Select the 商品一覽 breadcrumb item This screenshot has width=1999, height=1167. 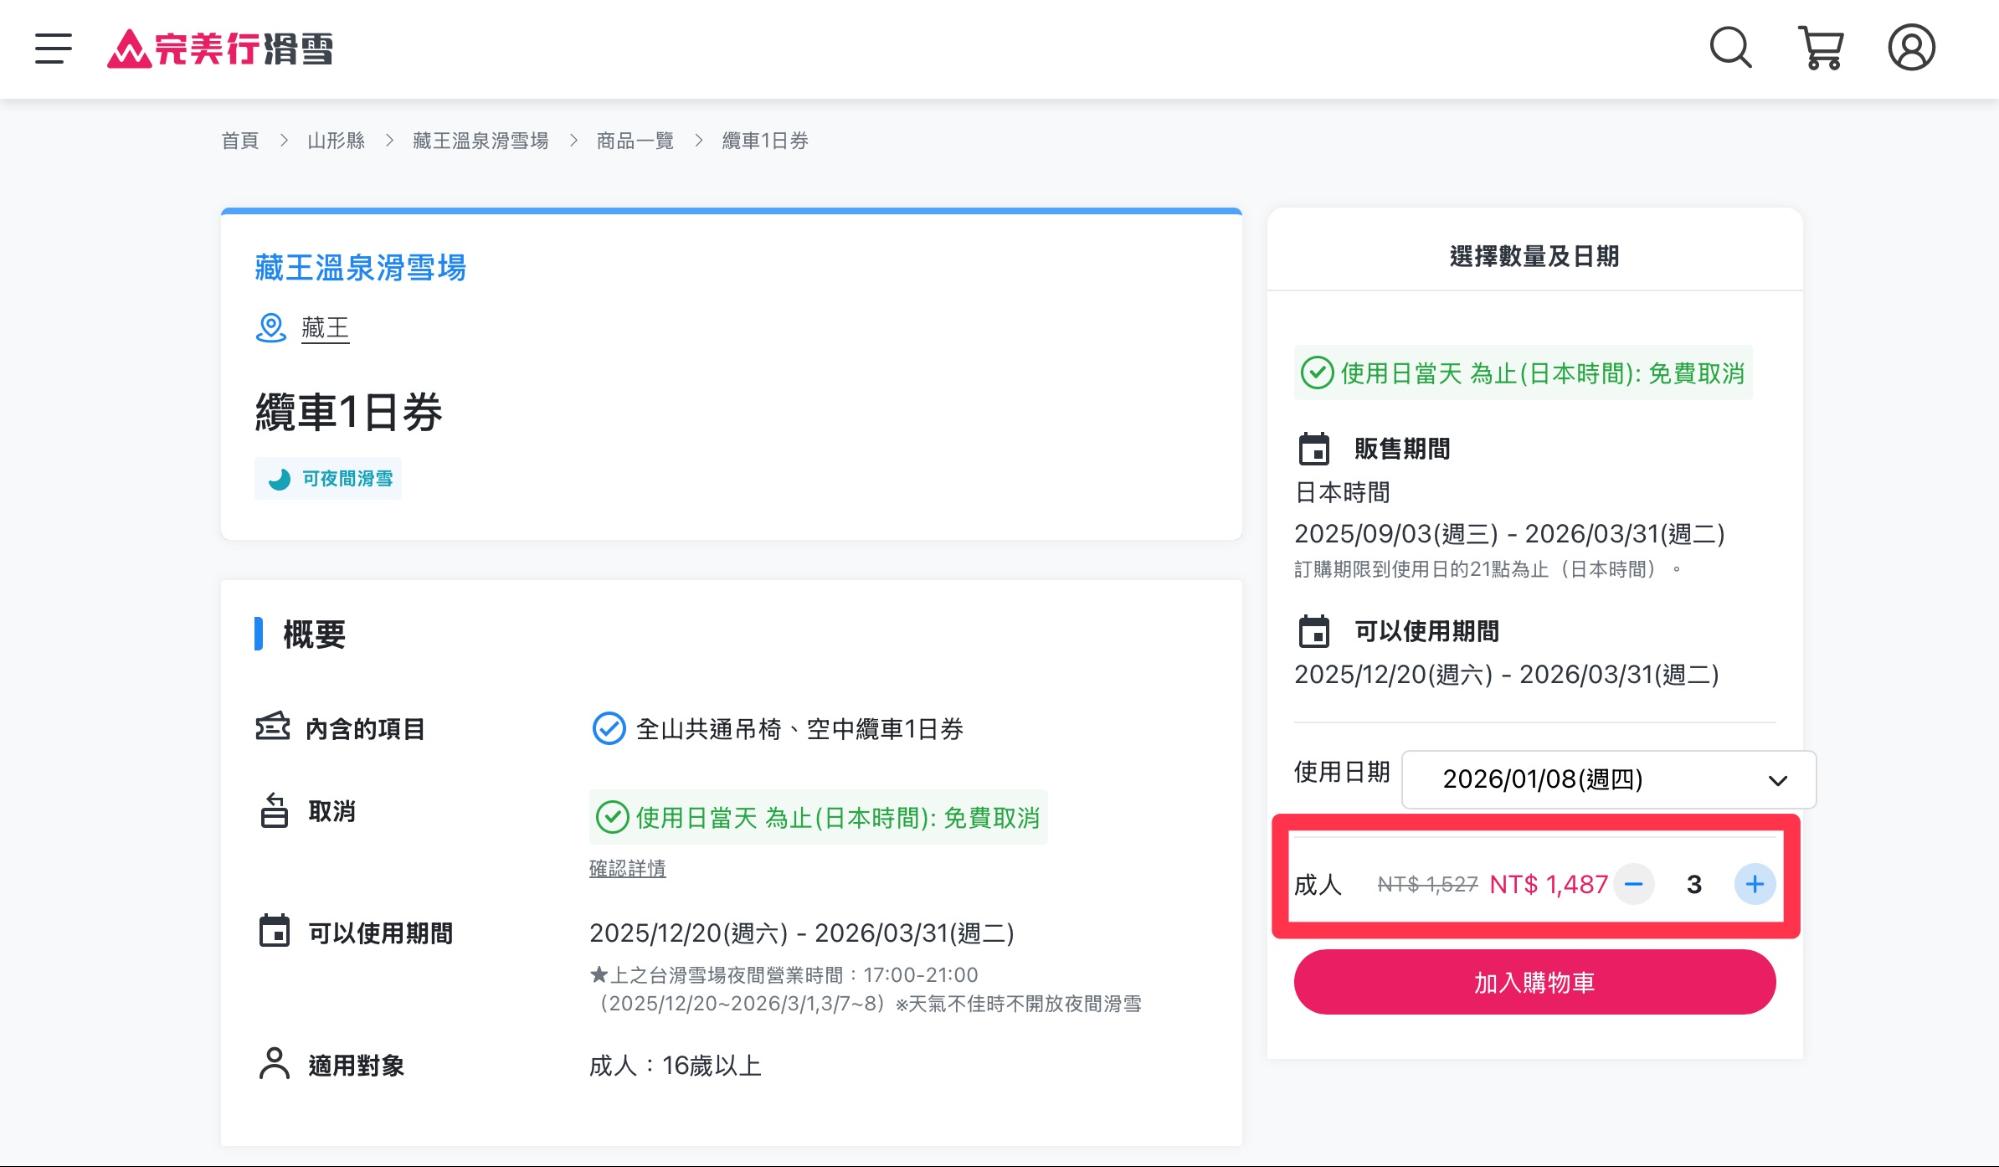tap(633, 140)
